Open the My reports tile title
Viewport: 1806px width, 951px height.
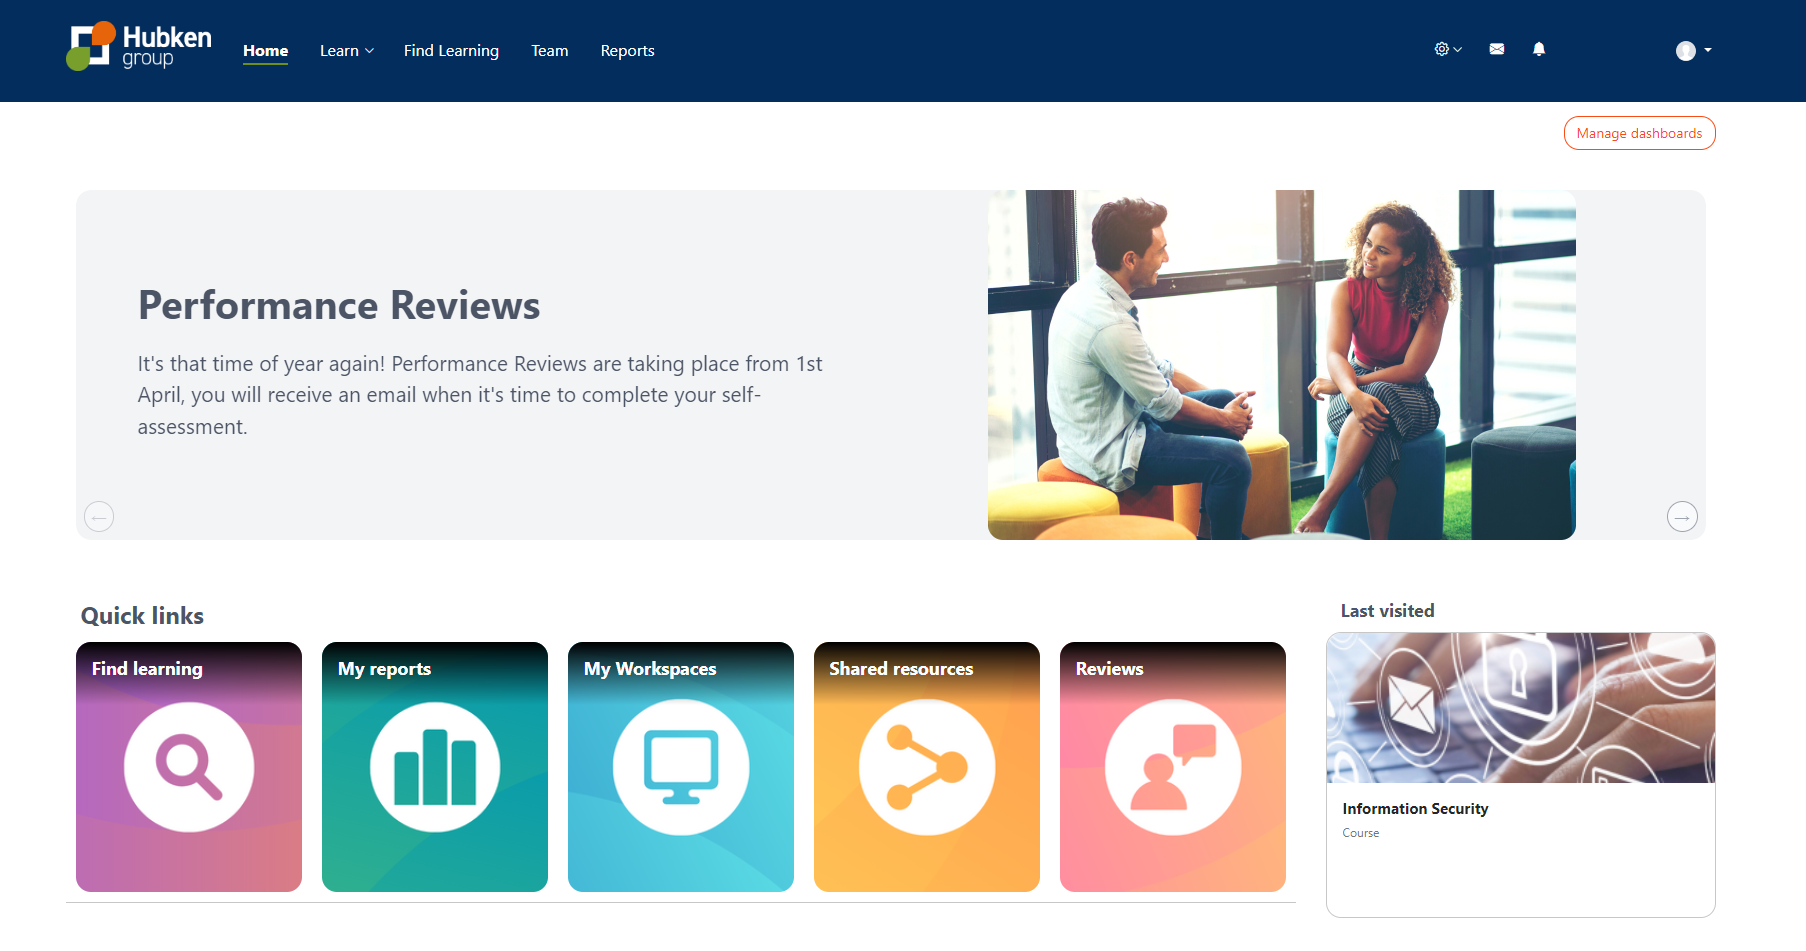[384, 669]
